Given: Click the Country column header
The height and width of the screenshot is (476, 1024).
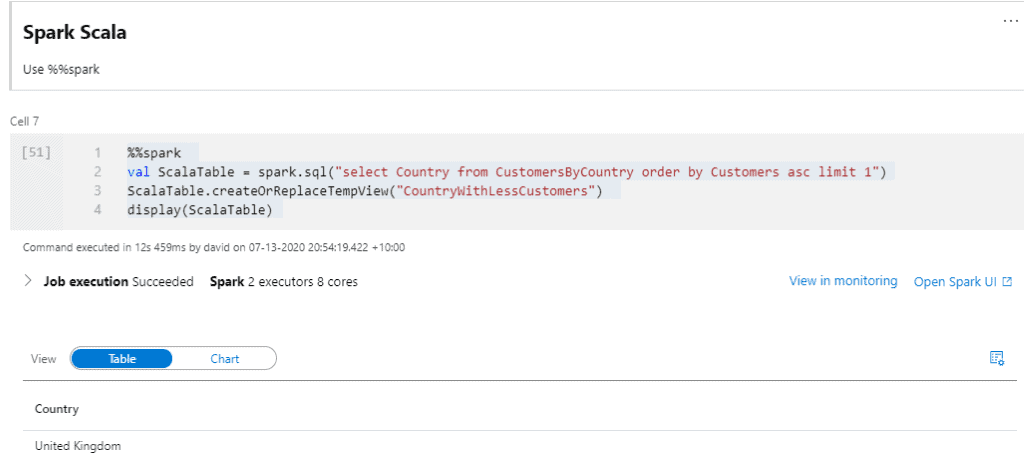Looking at the screenshot, I should pyautogui.click(x=57, y=409).
